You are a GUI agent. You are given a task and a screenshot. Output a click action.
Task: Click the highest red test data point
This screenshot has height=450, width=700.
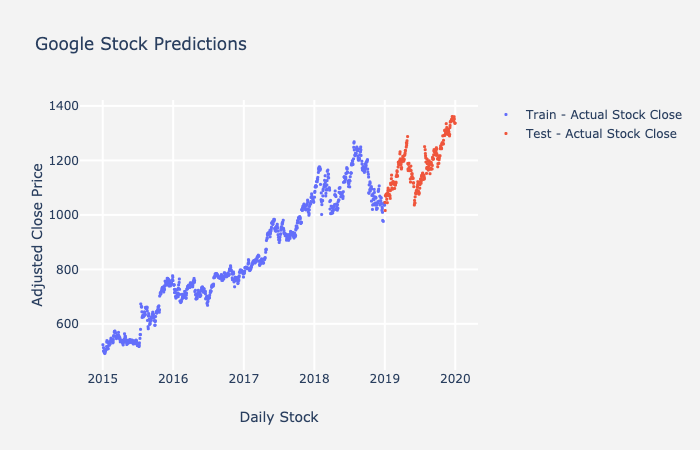(x=453, y=116)
